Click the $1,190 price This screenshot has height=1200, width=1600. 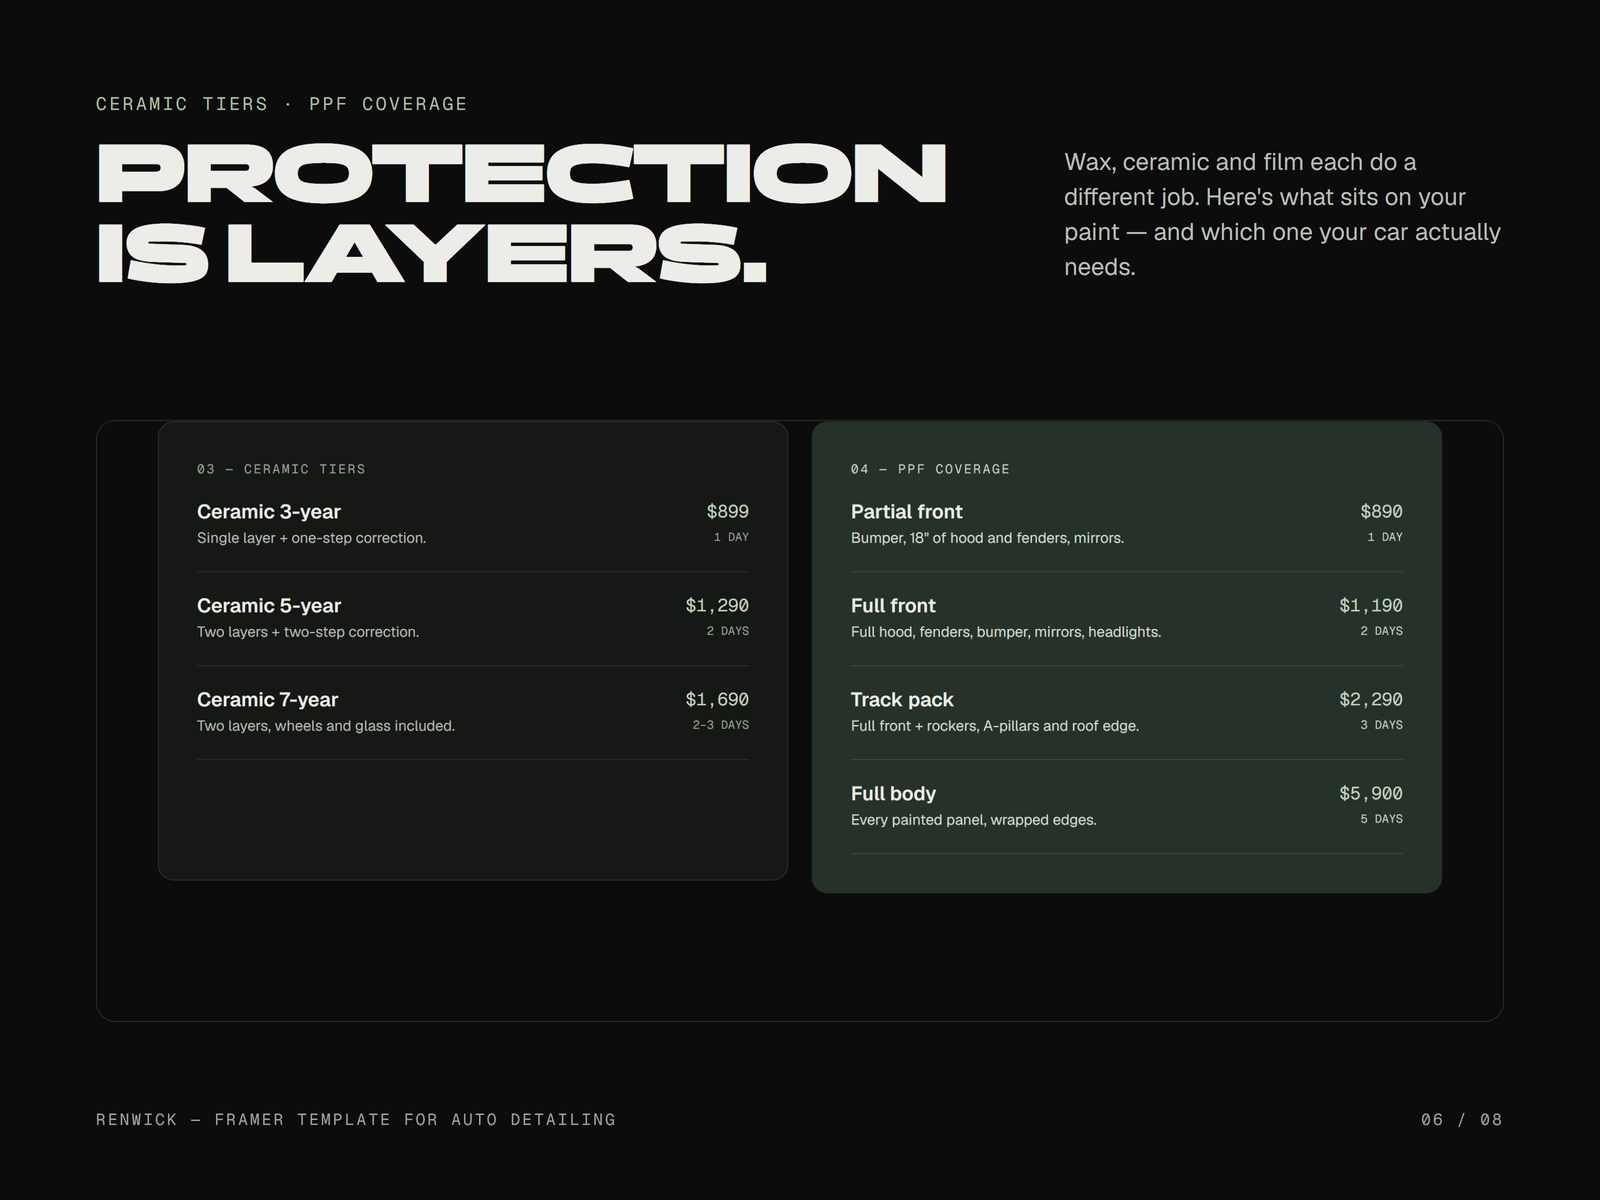pos(1371,605)
